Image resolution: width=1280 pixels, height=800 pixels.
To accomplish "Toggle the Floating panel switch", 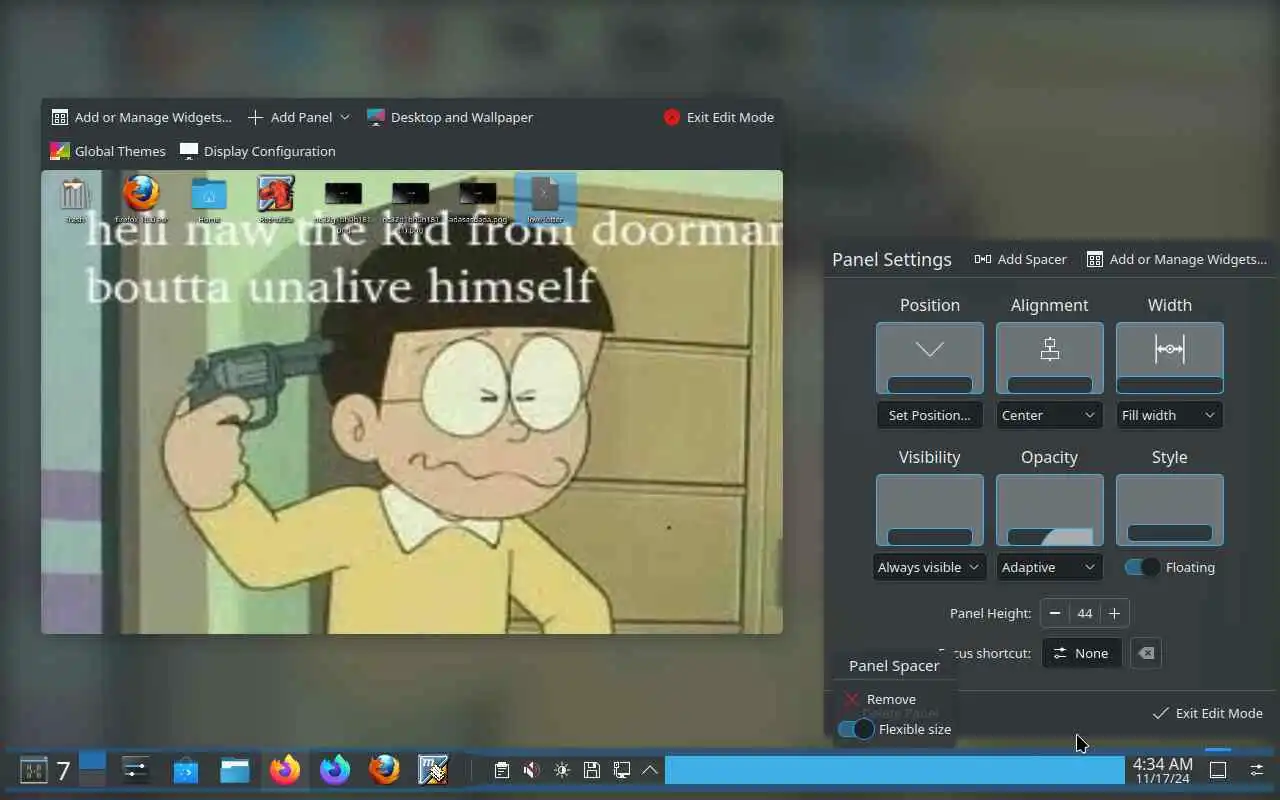I will [1142, 567].
